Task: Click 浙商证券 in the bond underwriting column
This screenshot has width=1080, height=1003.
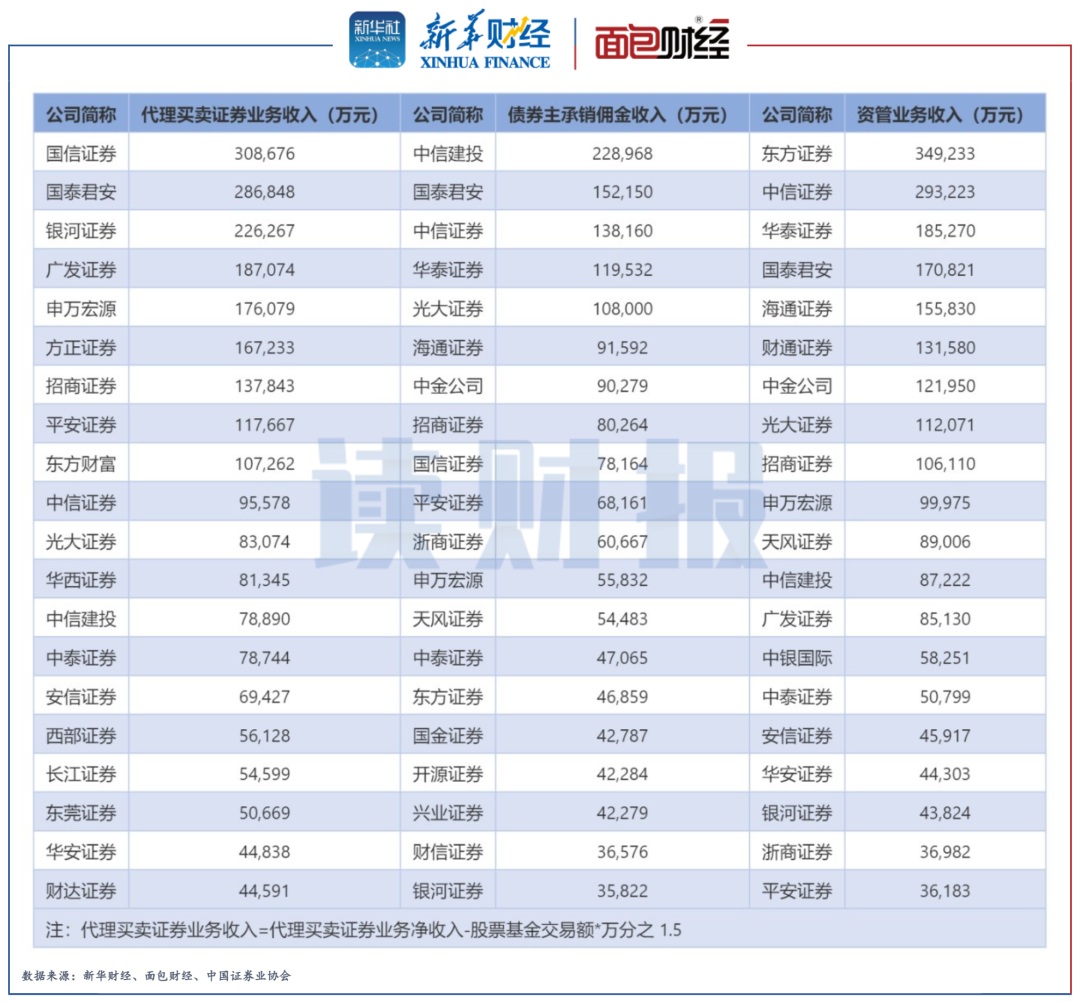Action: (x=448, y=541)
